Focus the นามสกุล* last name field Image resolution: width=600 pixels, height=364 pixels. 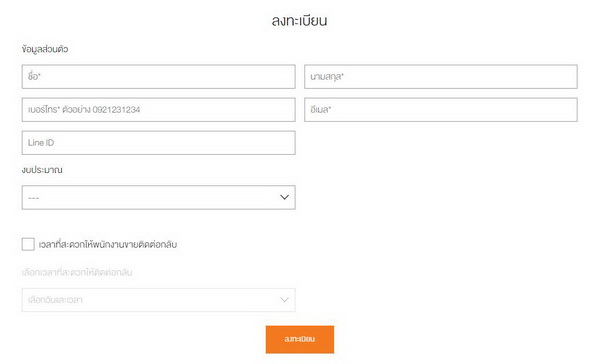441,77
